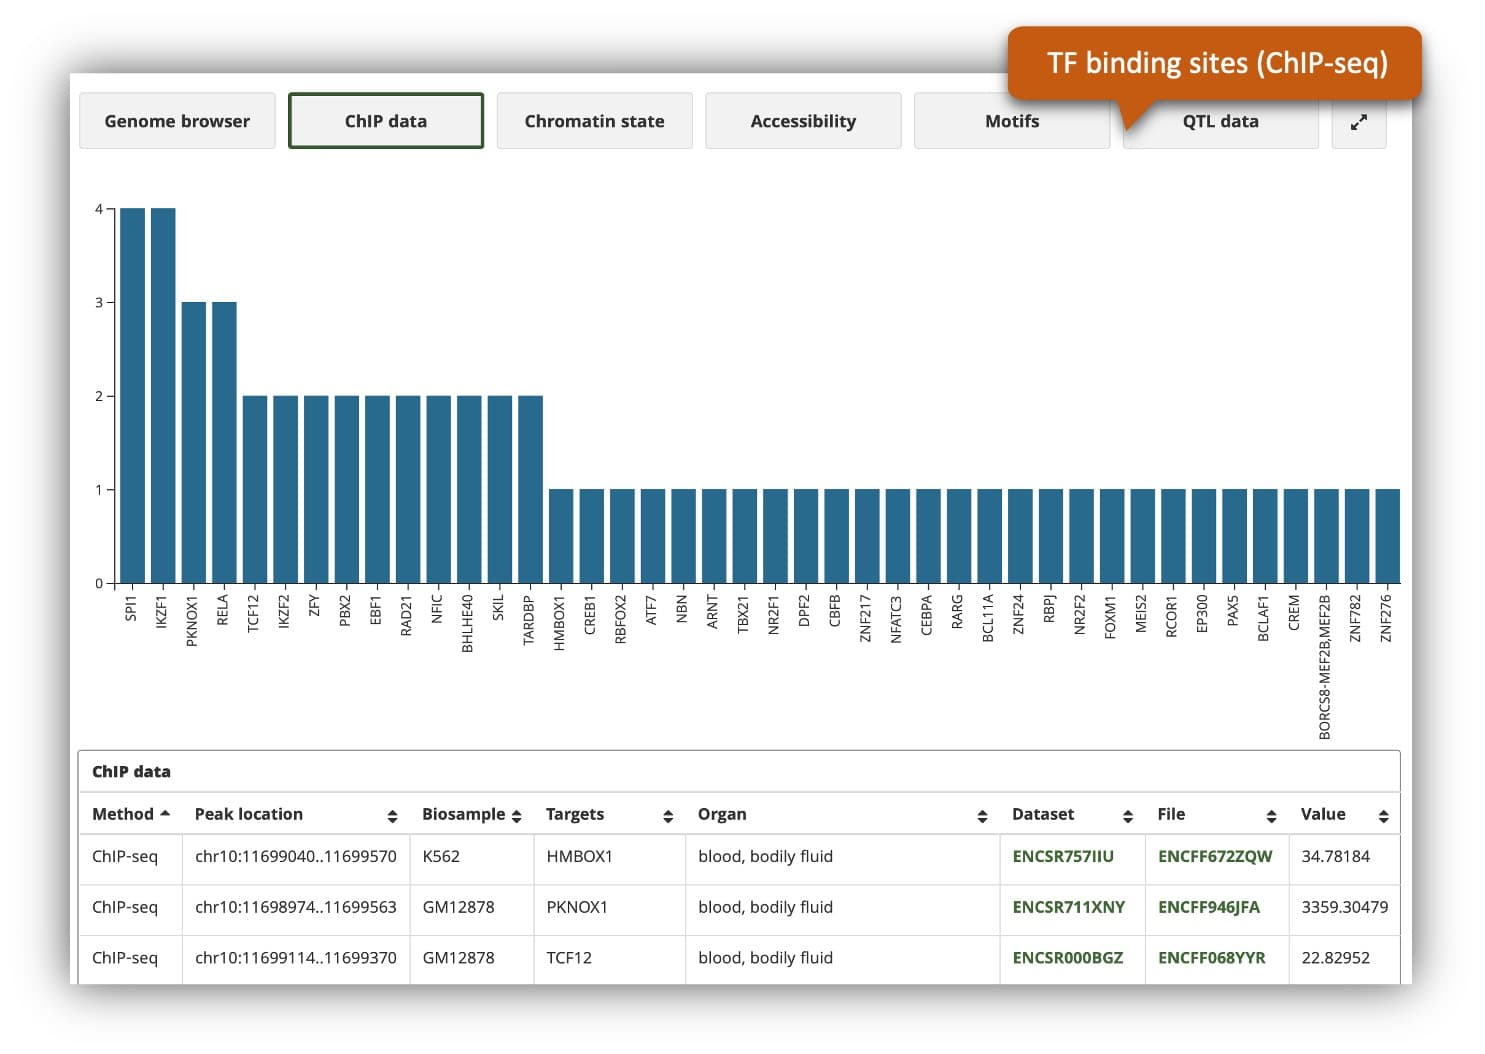Switch to Chromatin state tab
The image size is (1485, 1054).
click(x=594, y=121)
